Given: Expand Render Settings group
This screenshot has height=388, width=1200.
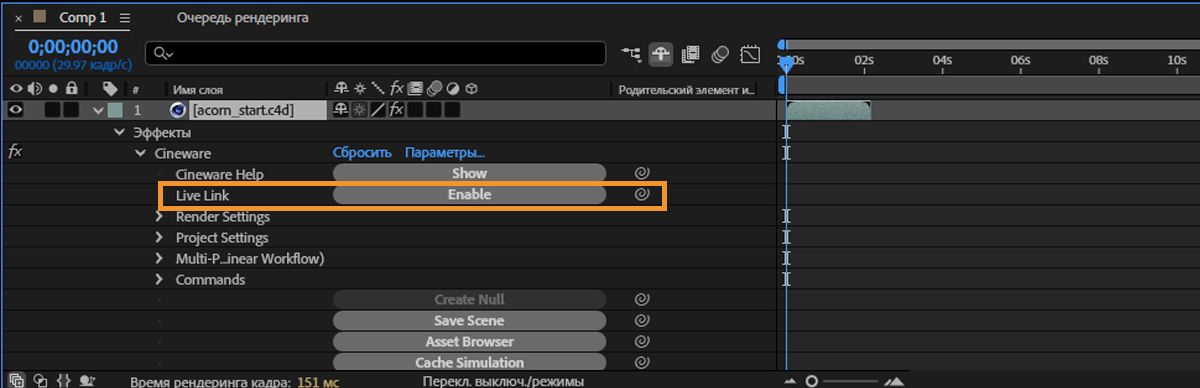Looking at the screenshot, I should tap(159, 216).
